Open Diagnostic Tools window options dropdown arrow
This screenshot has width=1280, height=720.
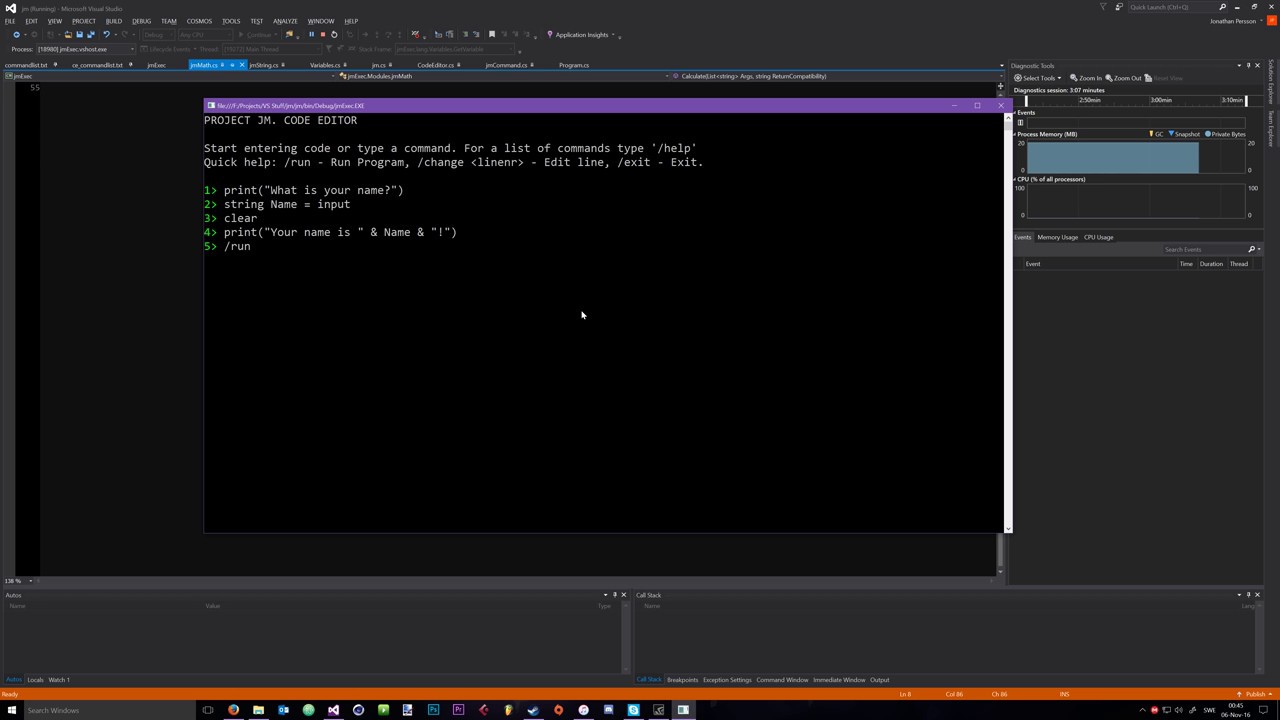click(x=1239, y=65)
